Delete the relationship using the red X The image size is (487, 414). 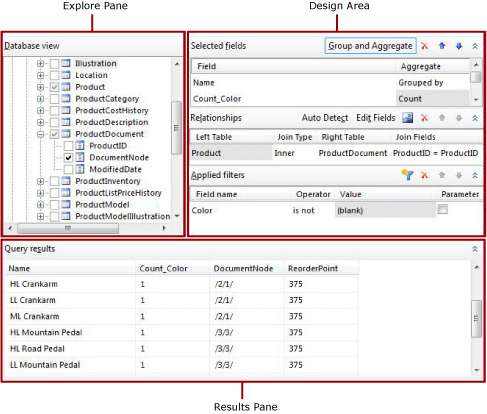coord(424,118)
